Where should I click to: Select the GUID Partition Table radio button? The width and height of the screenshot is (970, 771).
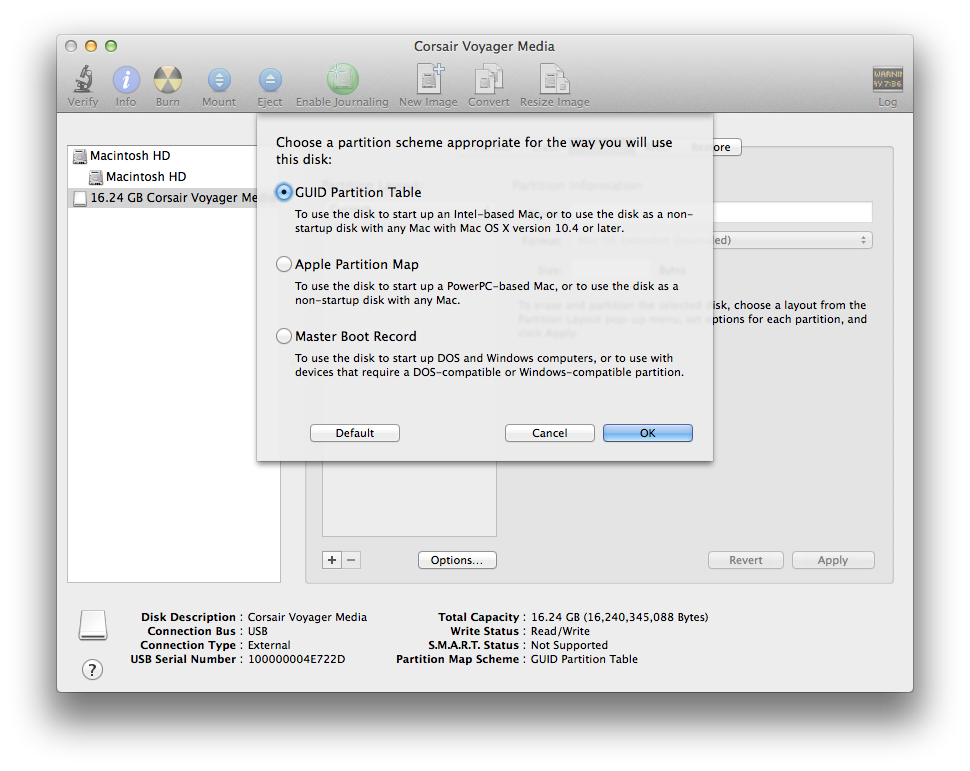[x=283, y=192]
